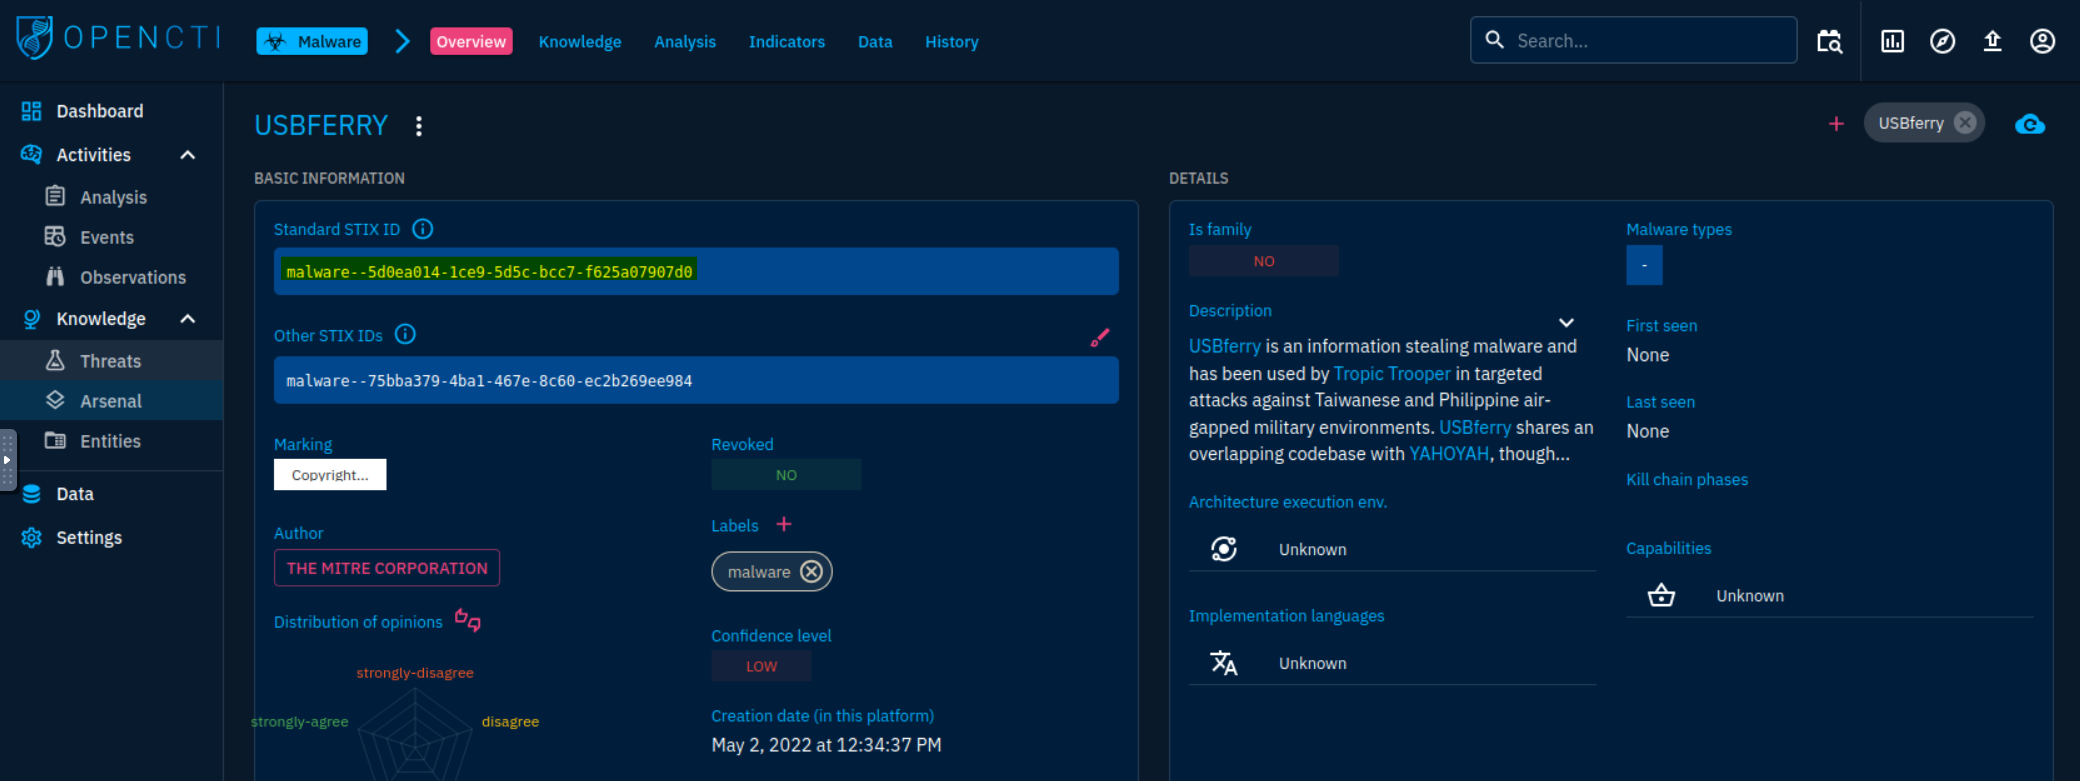Open the compass investigations icon
Screen dimensions: 2080x781
[1942, 41]
